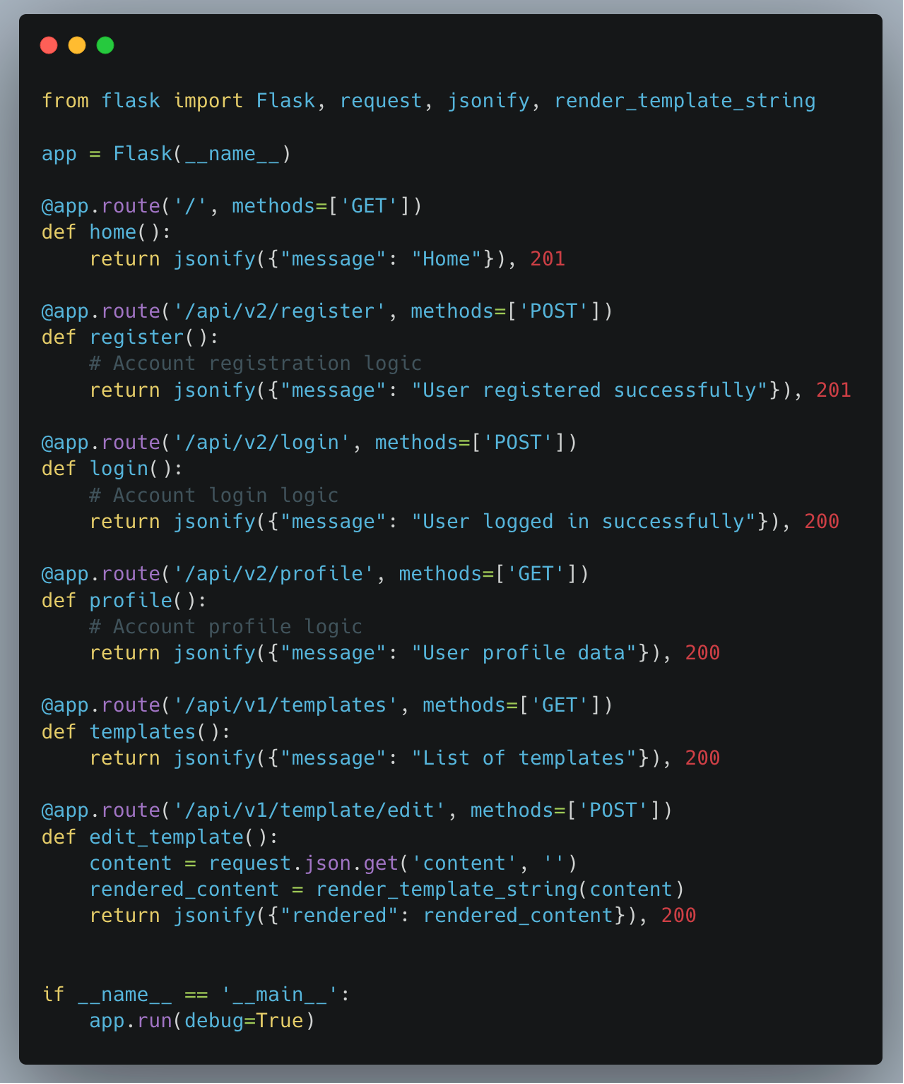
Task: Click the Flask(__name__) constructor call
Action: [x=201, y=154]
